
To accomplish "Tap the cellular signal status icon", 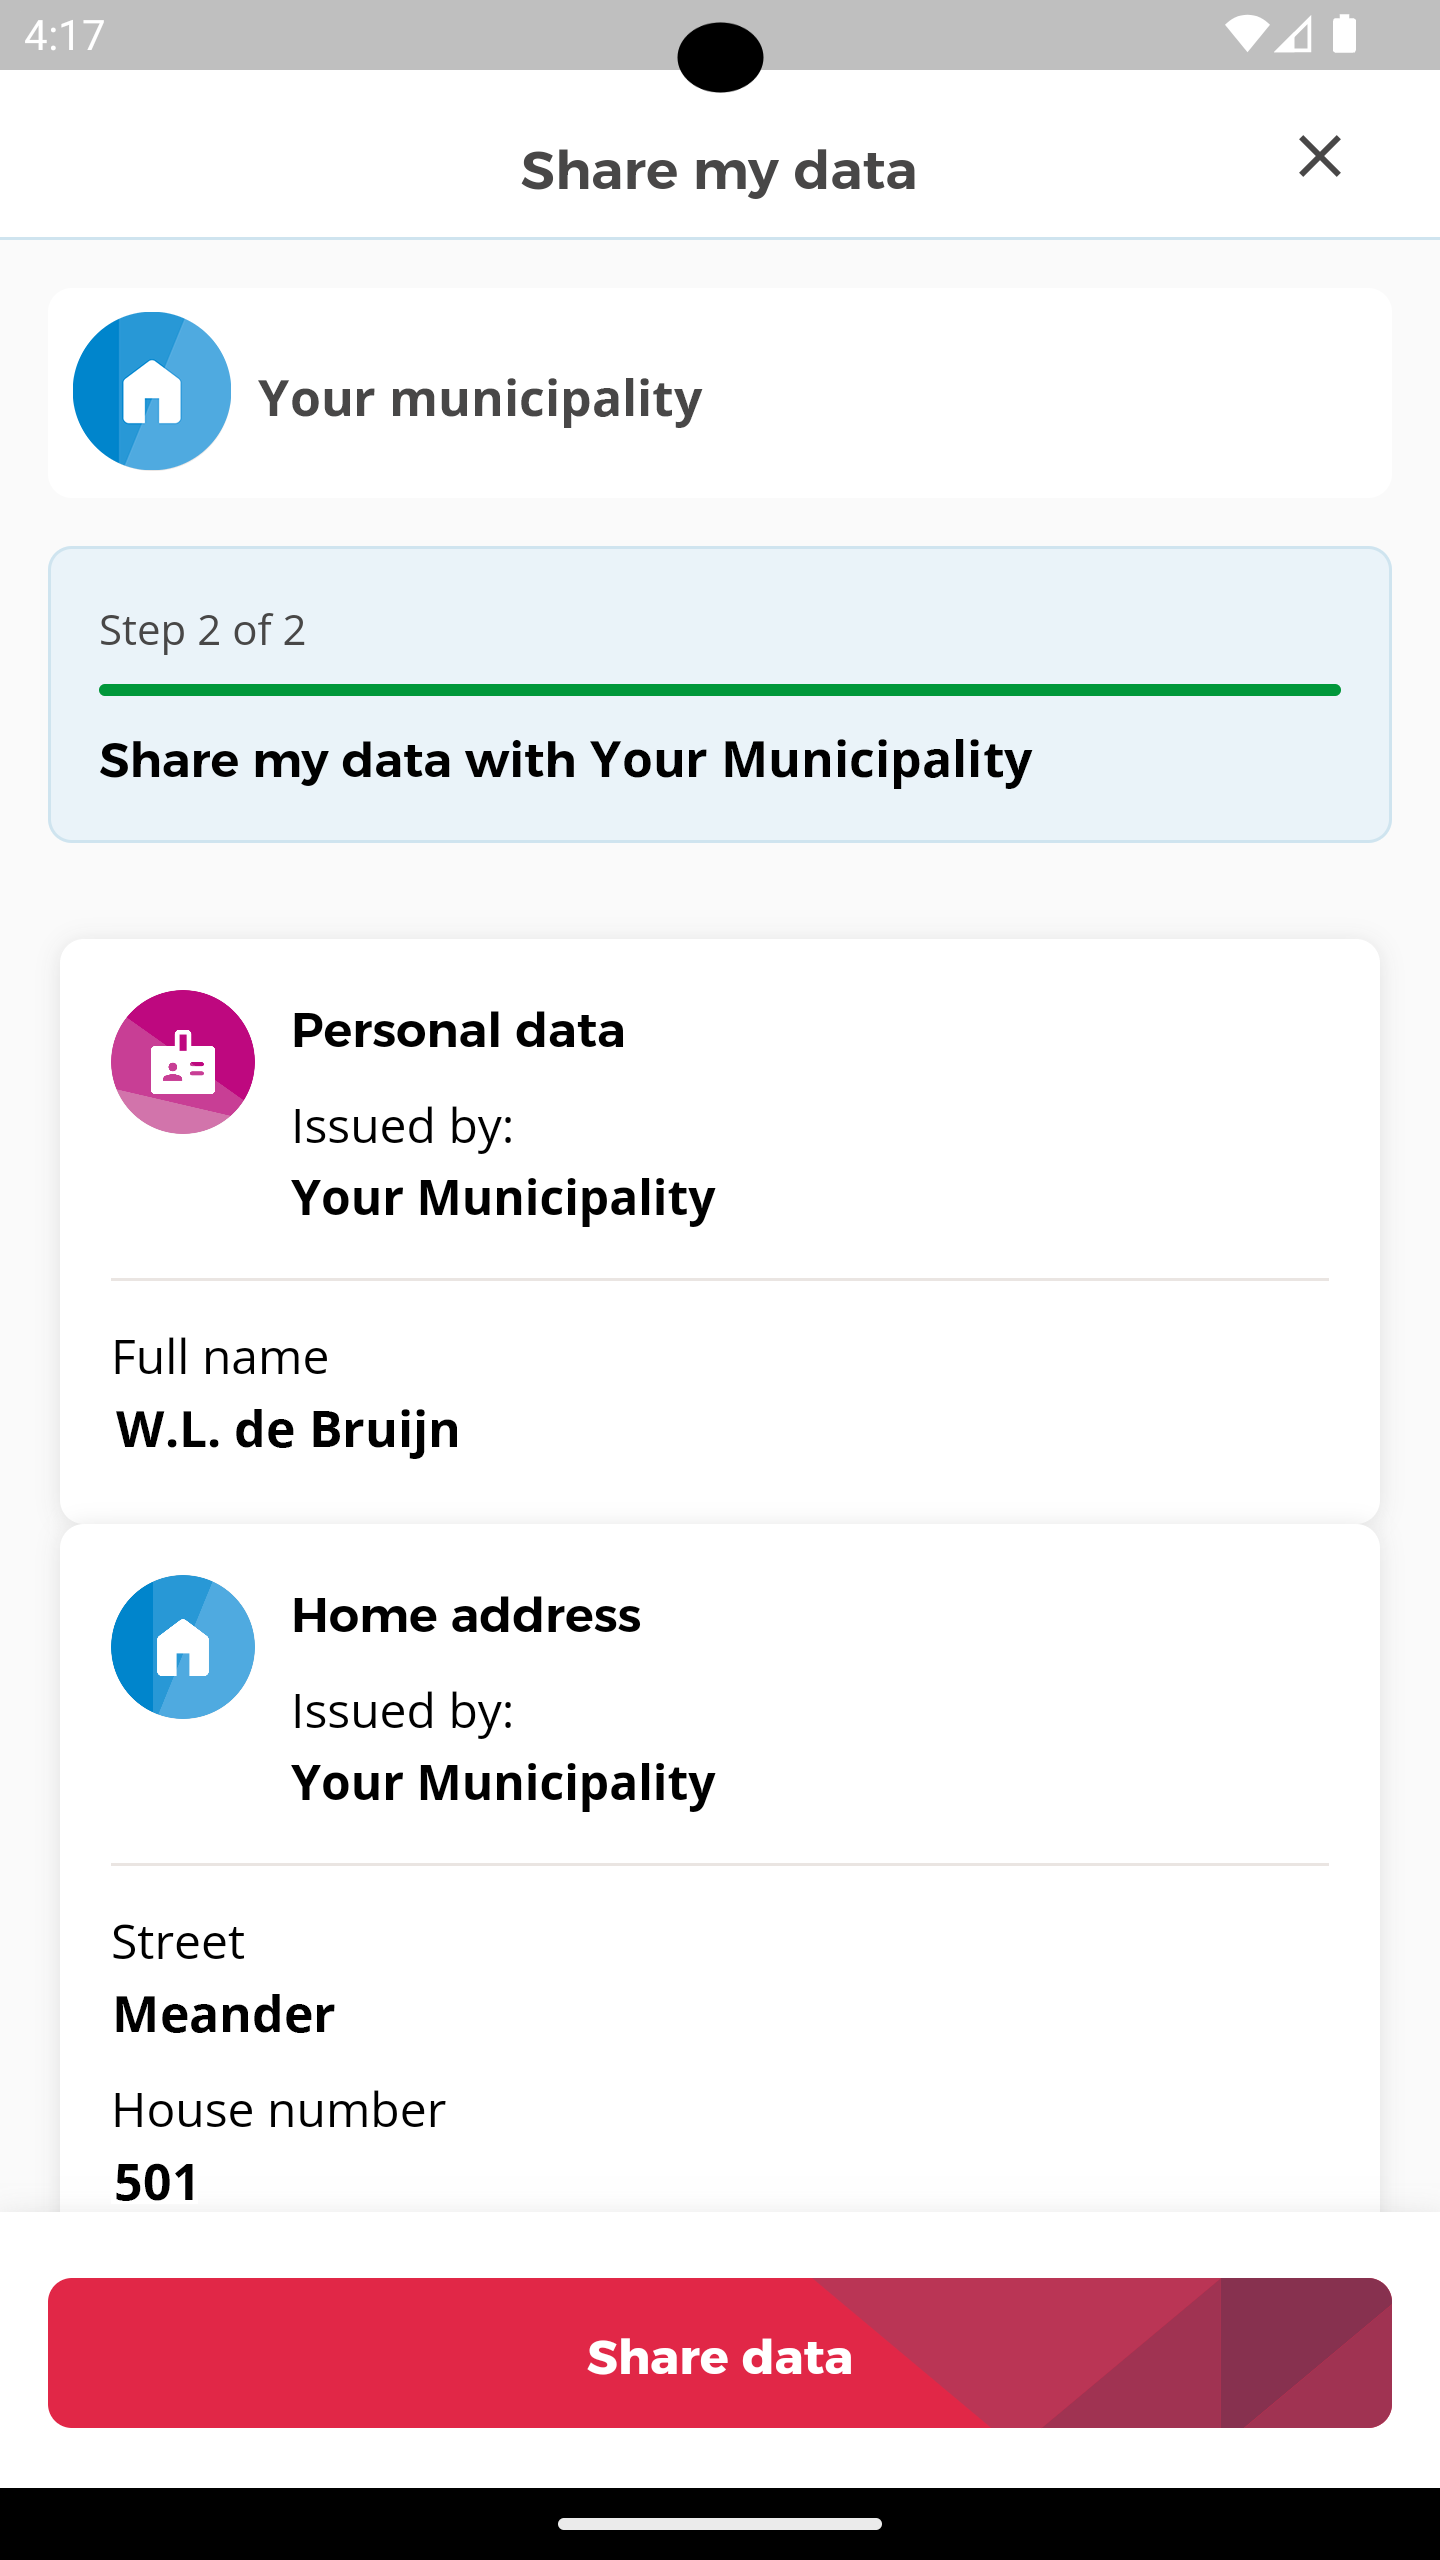I will pos(1294,35).
